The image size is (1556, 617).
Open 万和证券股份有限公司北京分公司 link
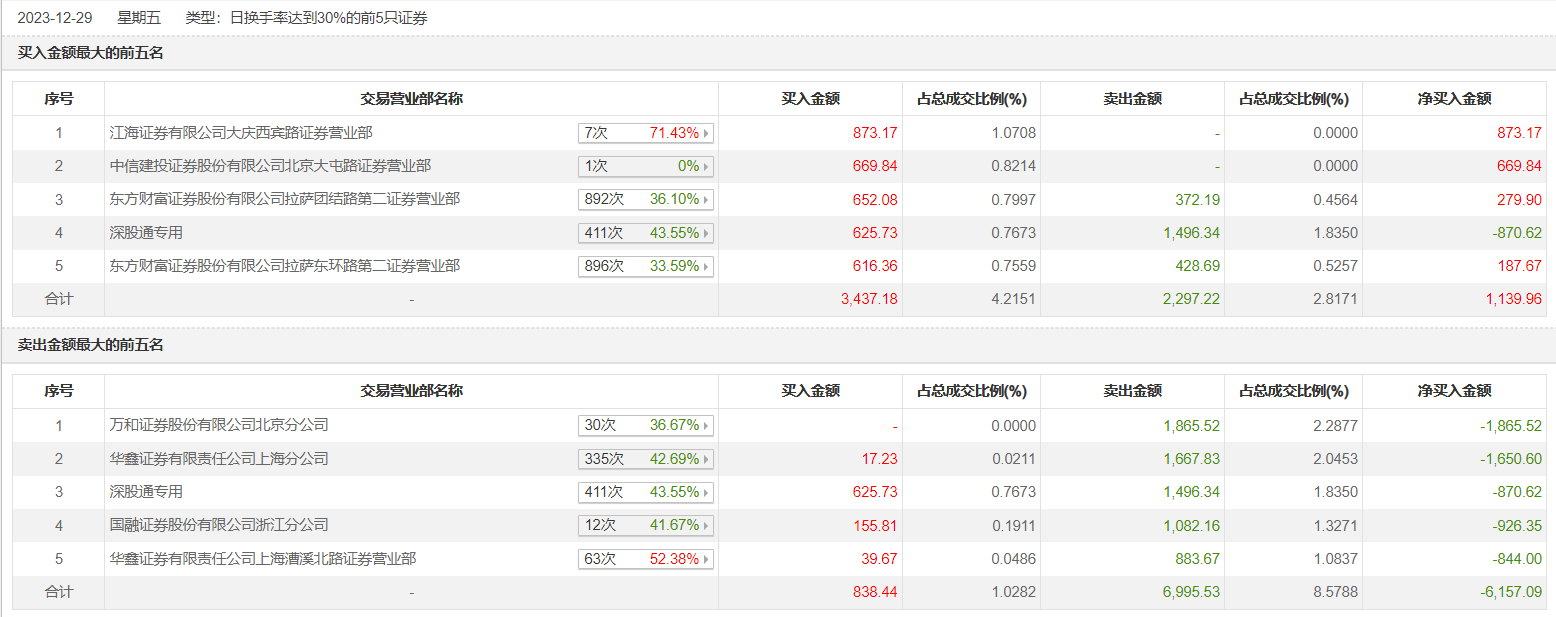click(x=218, y=426)
